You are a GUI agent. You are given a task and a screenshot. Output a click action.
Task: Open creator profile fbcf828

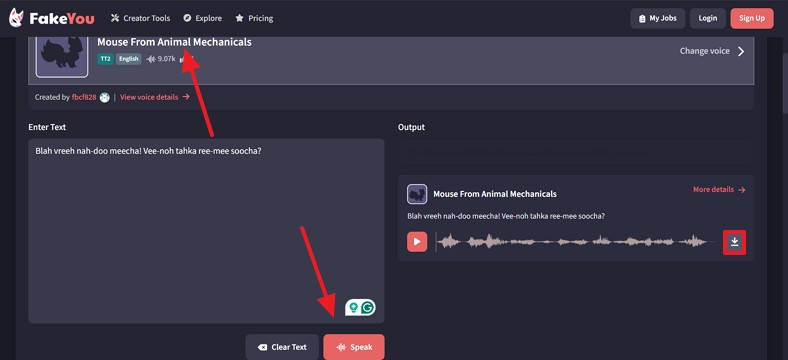(84, 97)
